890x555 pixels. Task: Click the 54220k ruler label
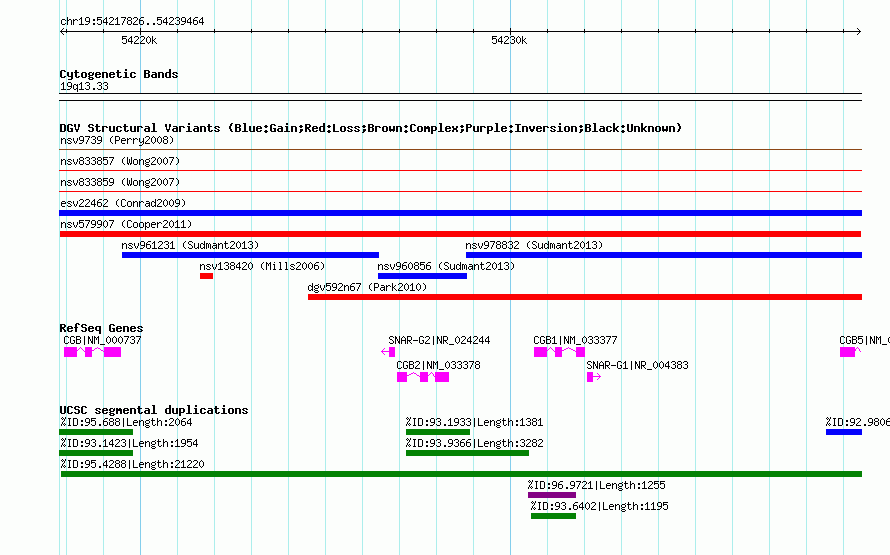coord(139,40)
